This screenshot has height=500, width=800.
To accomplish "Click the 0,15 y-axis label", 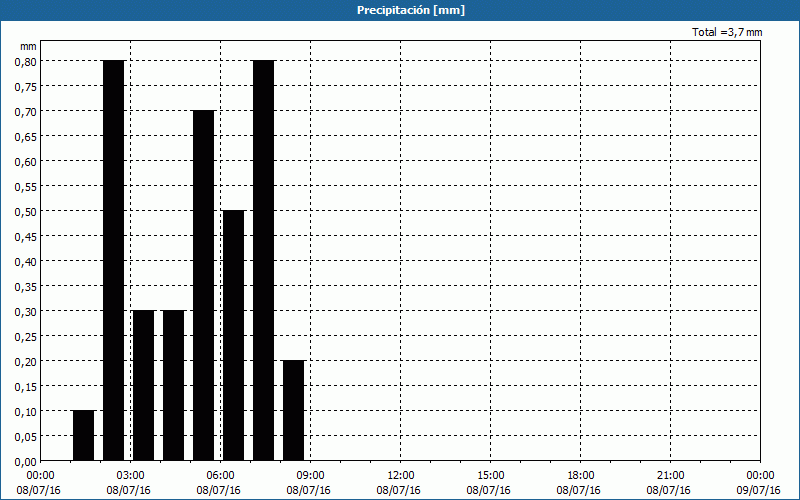I will coord(26,386).
